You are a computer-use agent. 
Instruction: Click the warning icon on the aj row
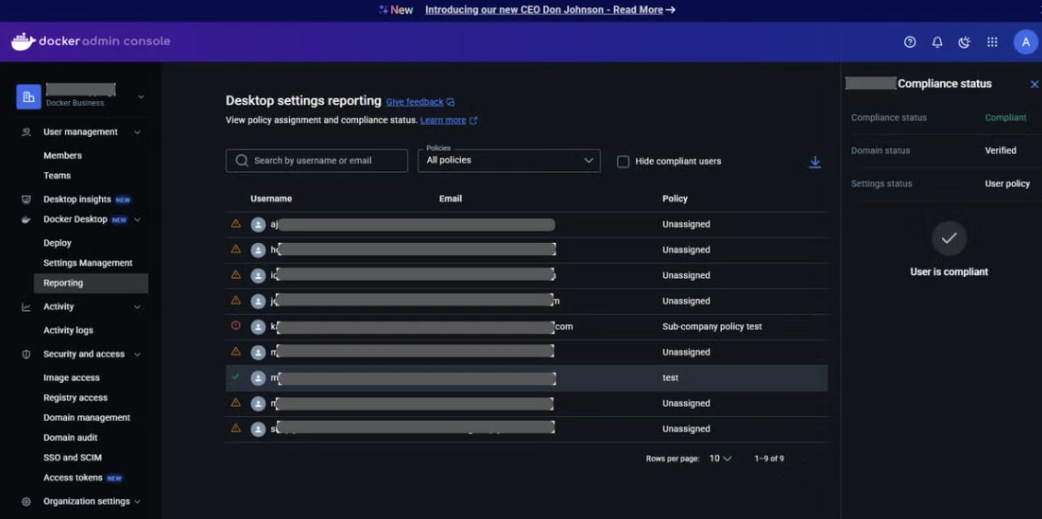pos(235,224)
